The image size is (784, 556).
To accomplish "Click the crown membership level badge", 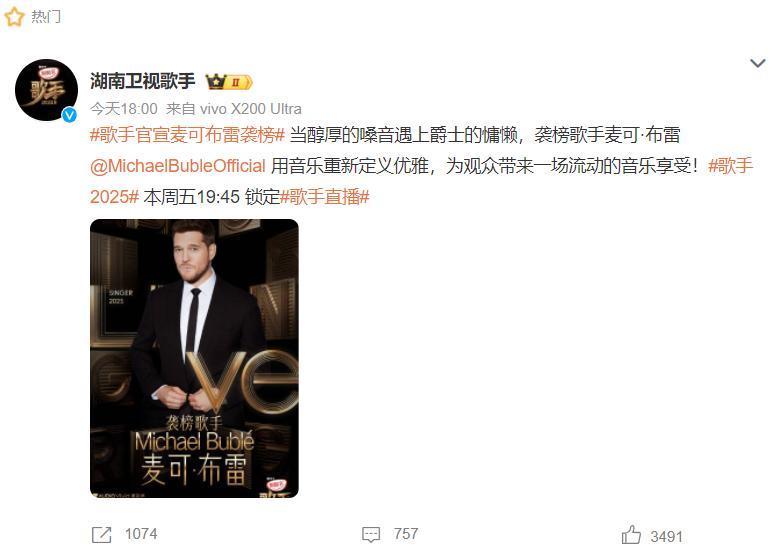I will pos(230,82).
